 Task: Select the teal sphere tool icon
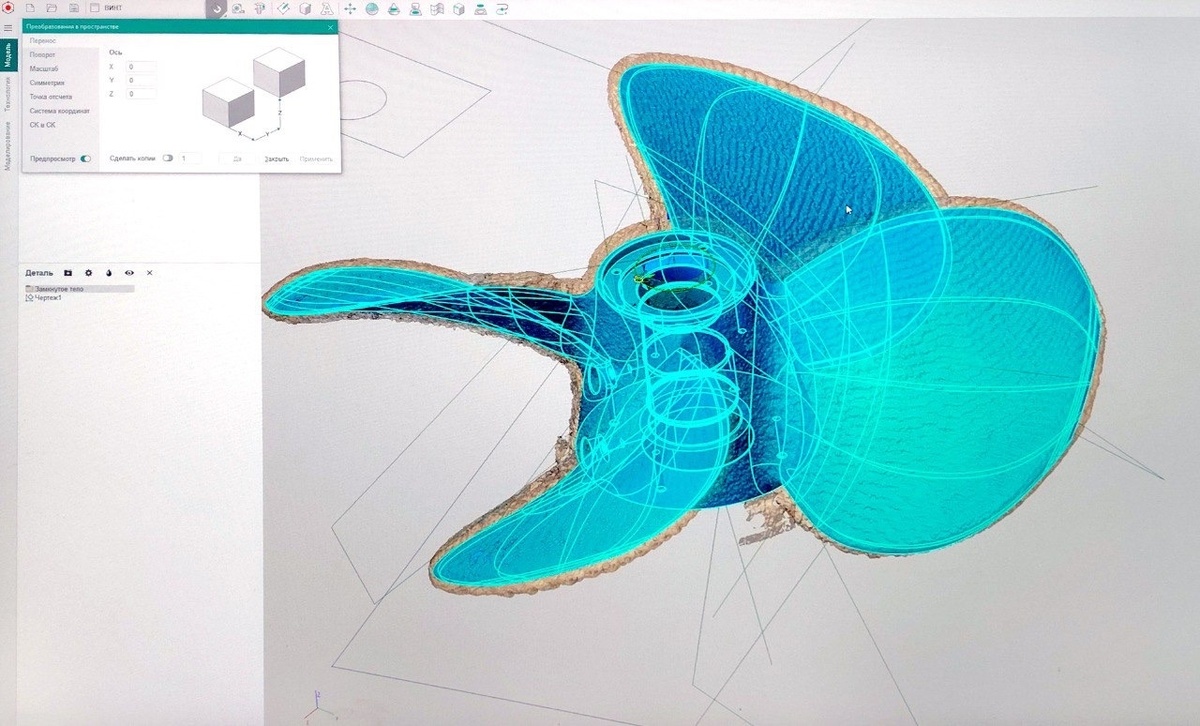[x=371, y=9]
